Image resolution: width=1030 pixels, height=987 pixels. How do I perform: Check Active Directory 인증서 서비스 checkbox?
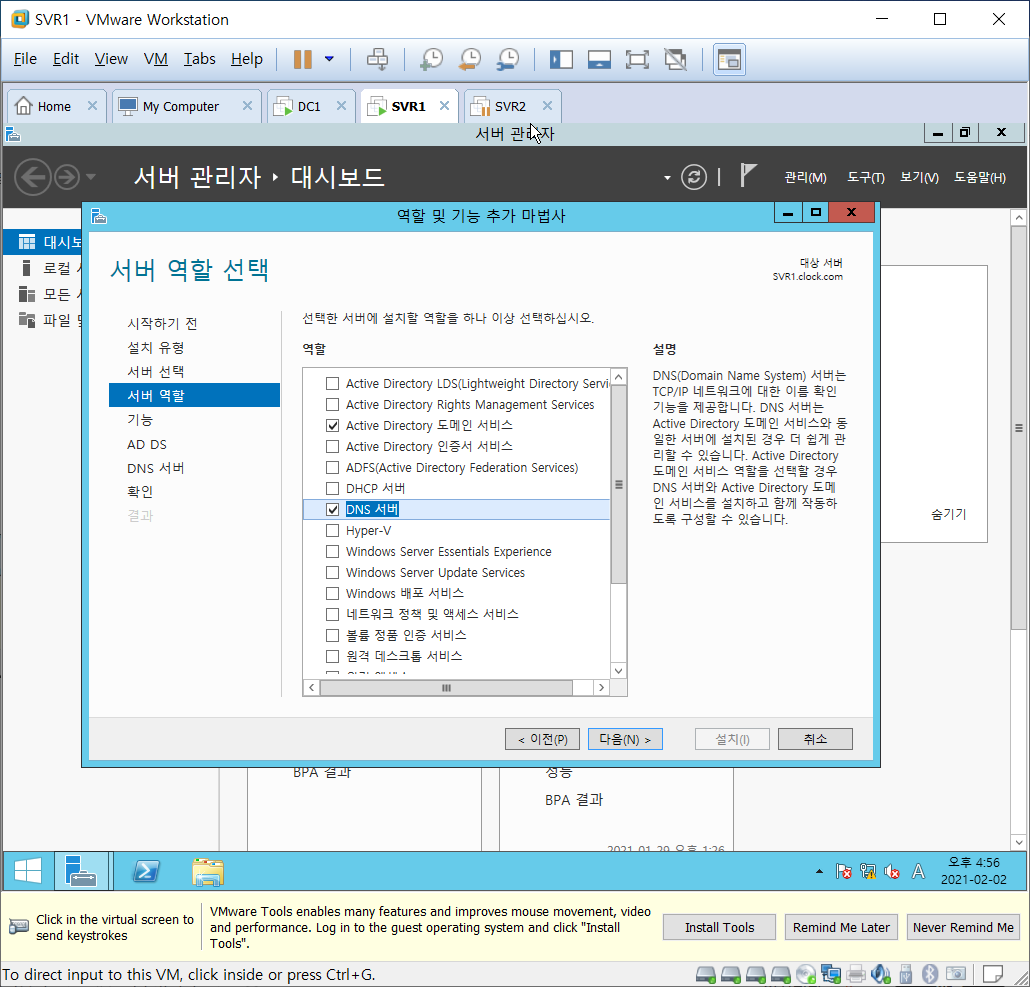click(332, 447)
